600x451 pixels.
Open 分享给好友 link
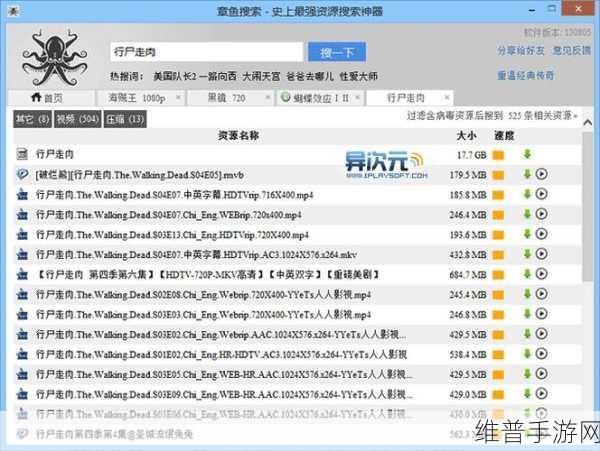pyautogui.click(x=521, y=50)
